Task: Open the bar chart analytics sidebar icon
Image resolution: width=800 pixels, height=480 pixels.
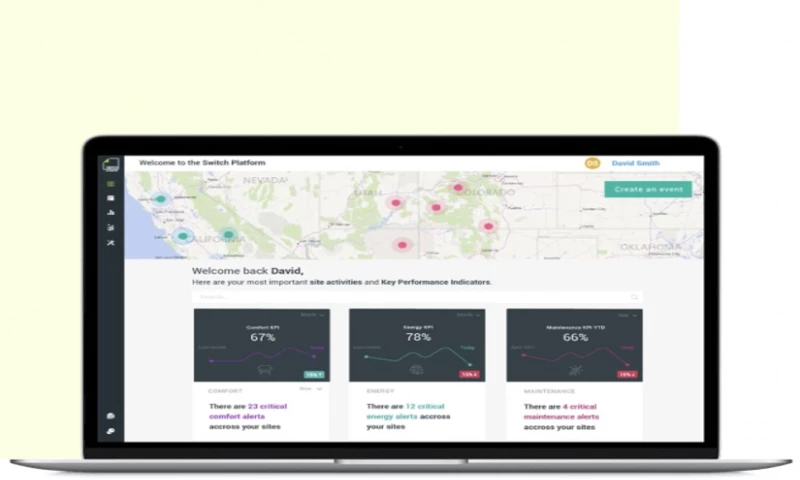Action: (111, 212)
